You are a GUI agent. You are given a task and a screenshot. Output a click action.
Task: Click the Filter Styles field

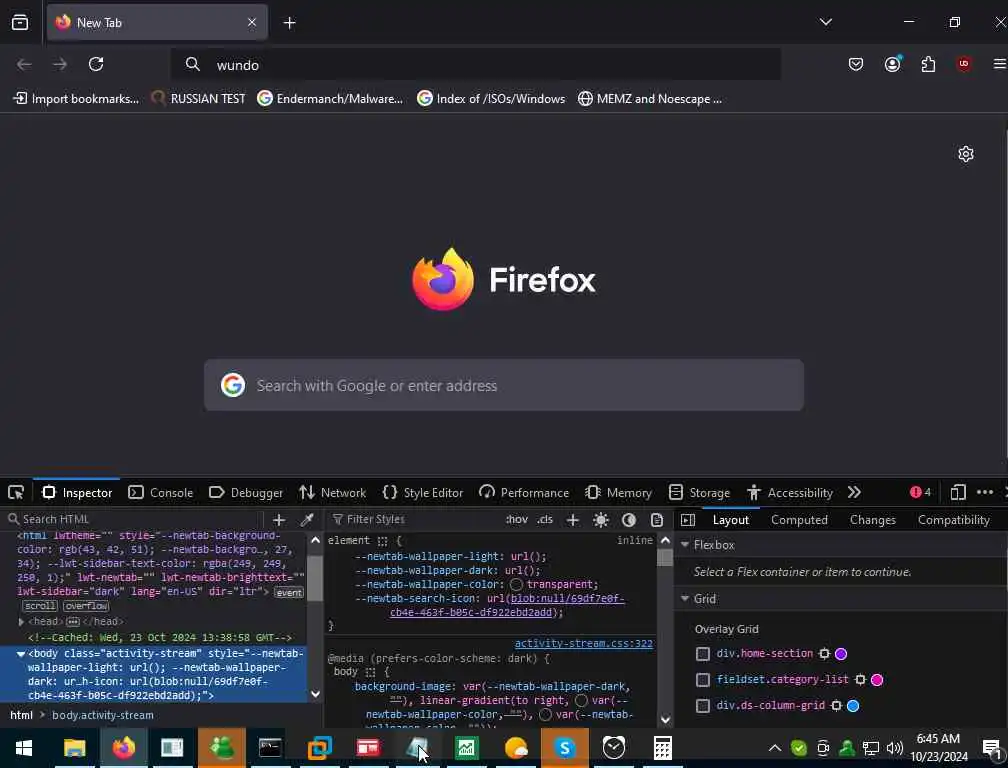click(x=415, y=519)
